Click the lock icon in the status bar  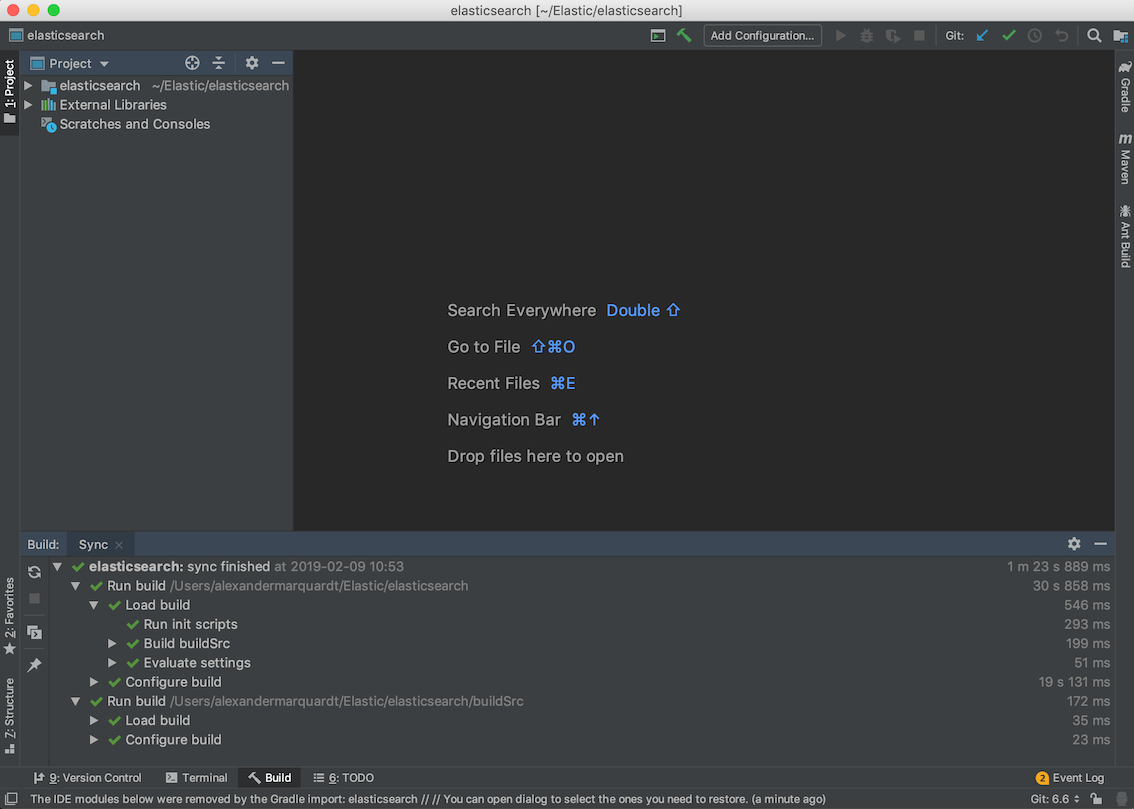(1096, 799)
